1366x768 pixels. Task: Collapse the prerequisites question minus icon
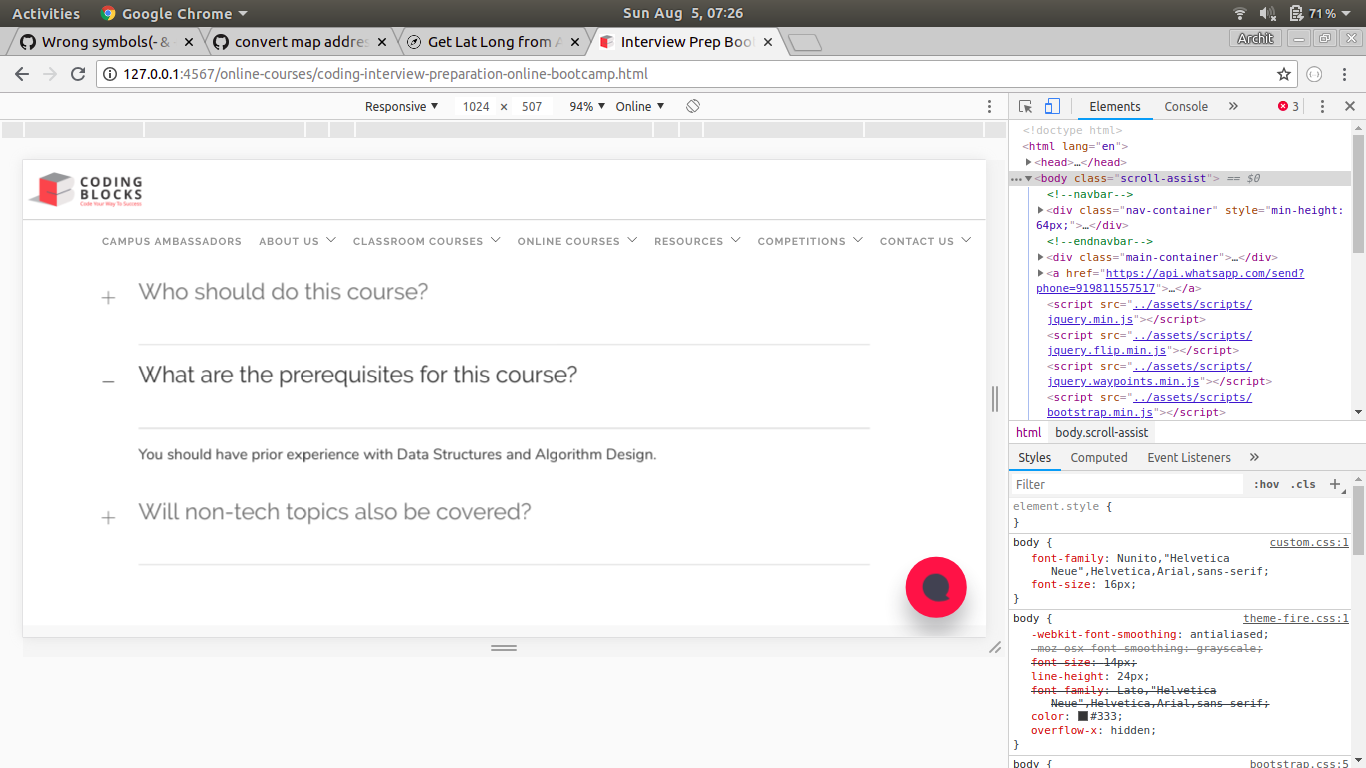click(x=108, y=380)
